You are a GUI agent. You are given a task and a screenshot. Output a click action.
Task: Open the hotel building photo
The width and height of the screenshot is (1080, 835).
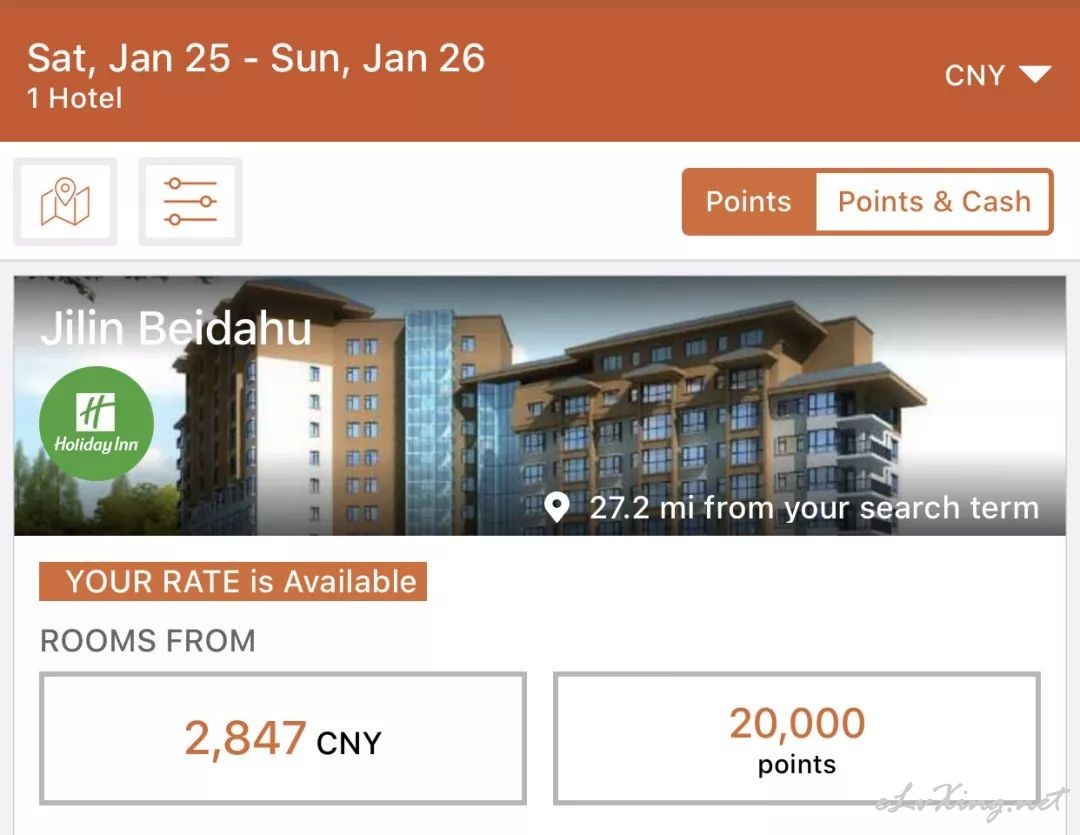[540, 406]
